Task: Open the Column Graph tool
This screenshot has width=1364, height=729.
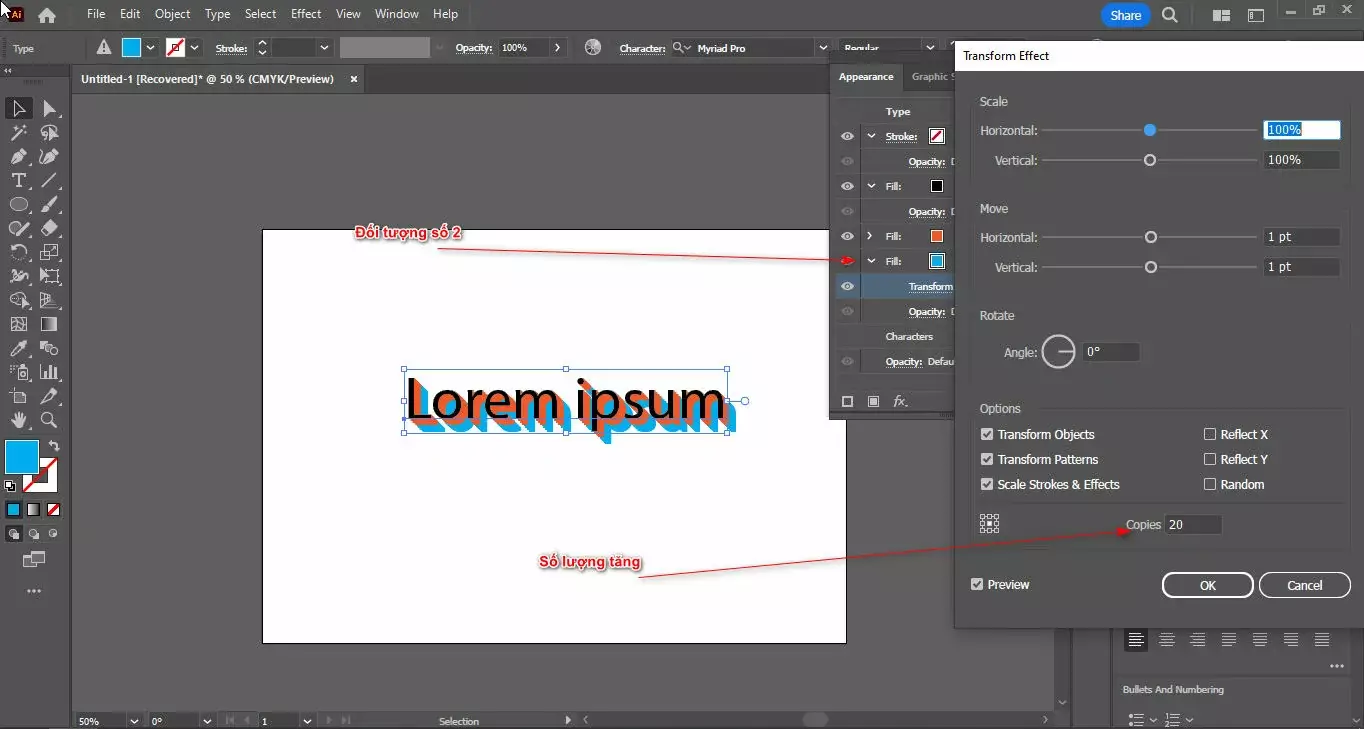Action: pos(50,372)
